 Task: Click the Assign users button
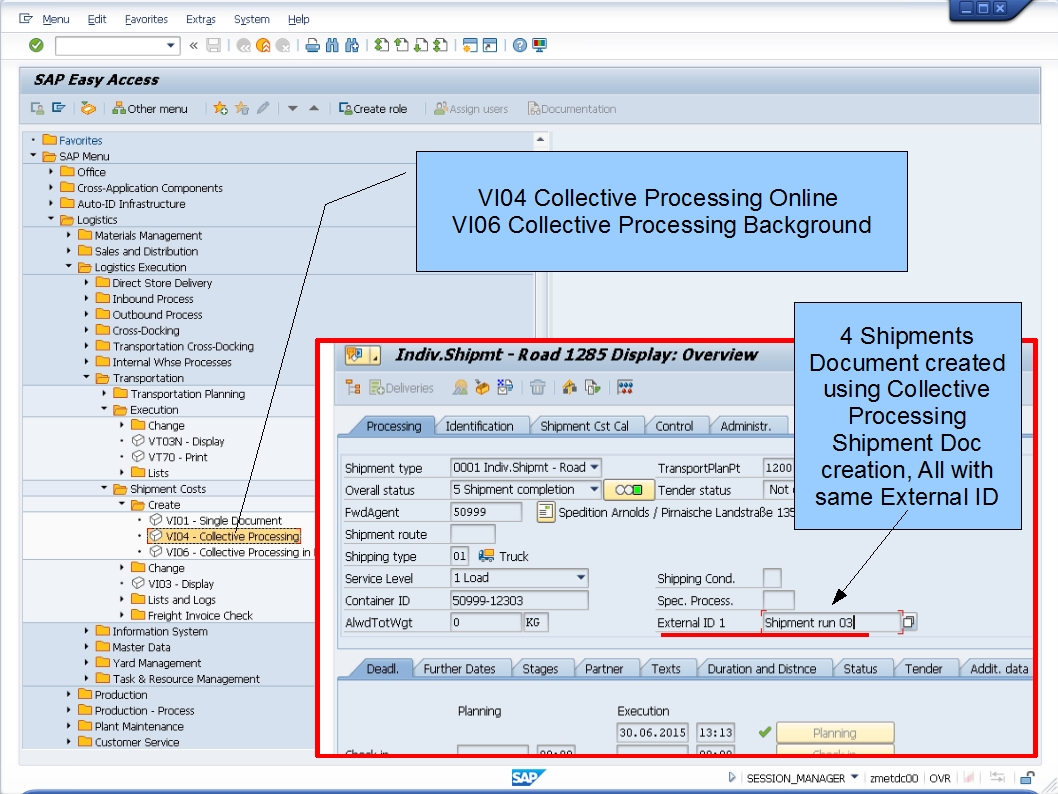(x=471, y=109)
